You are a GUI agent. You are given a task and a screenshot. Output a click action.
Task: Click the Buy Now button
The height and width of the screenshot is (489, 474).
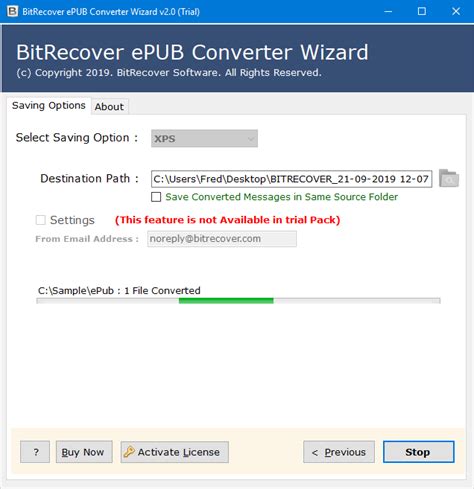[x=84, y=452]
